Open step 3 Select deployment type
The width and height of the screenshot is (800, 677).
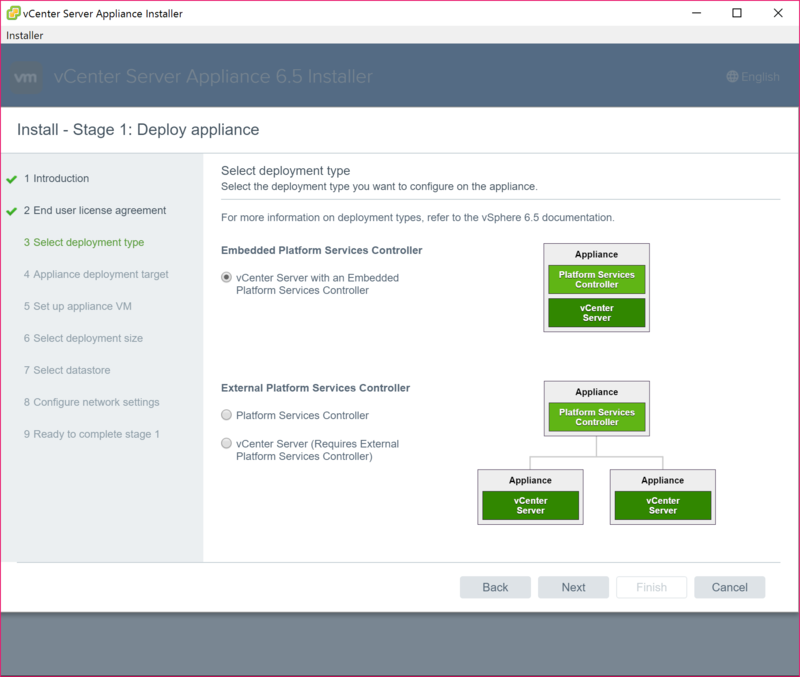tap(84, 242)
